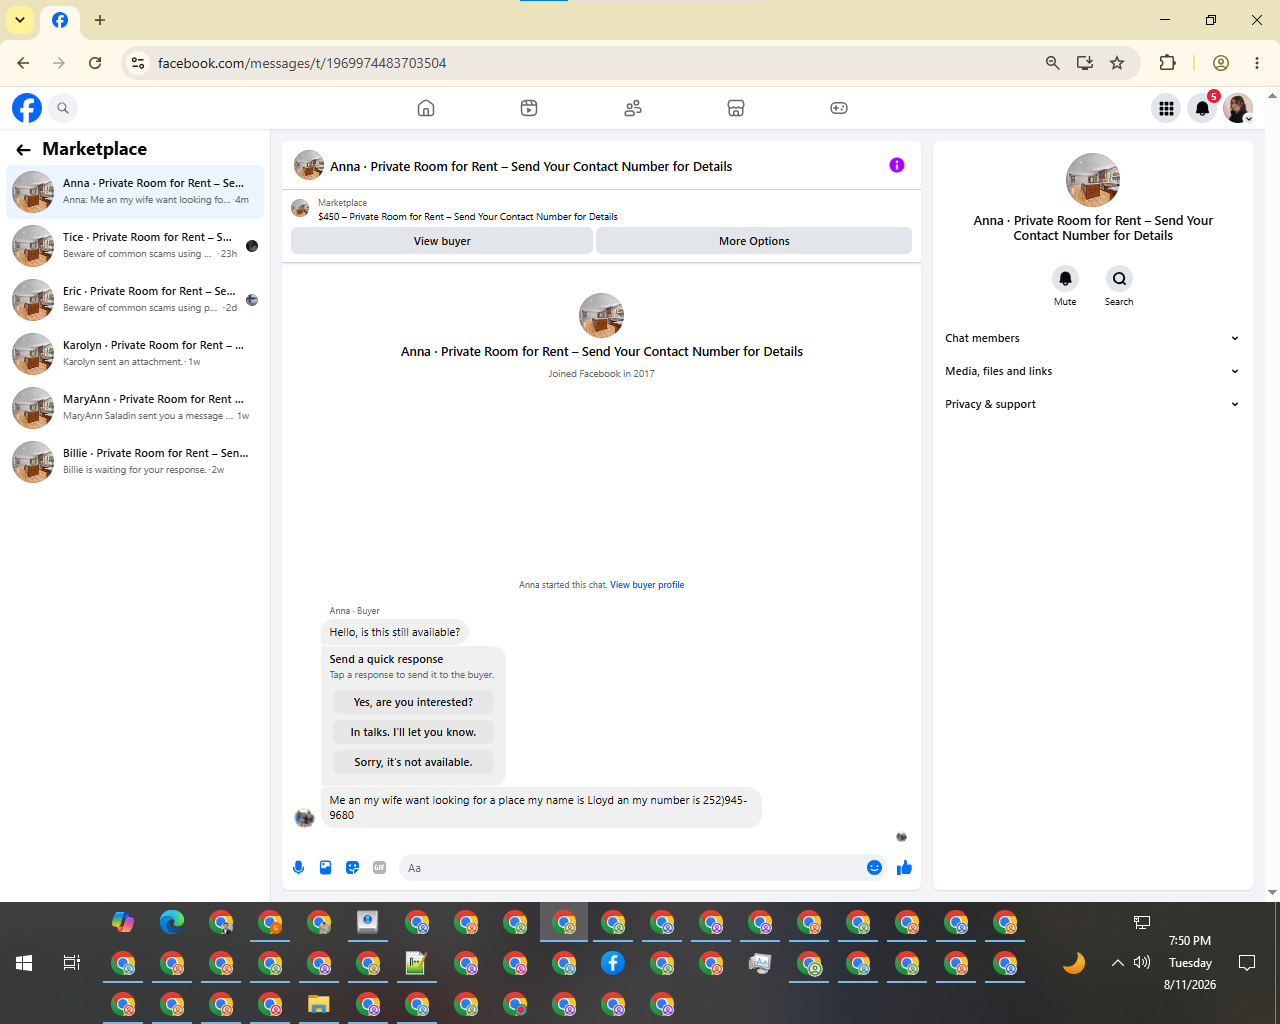Click the back arrow beside Marketplace
The height and width of the screenshot is (1024, 1280).
23,149
